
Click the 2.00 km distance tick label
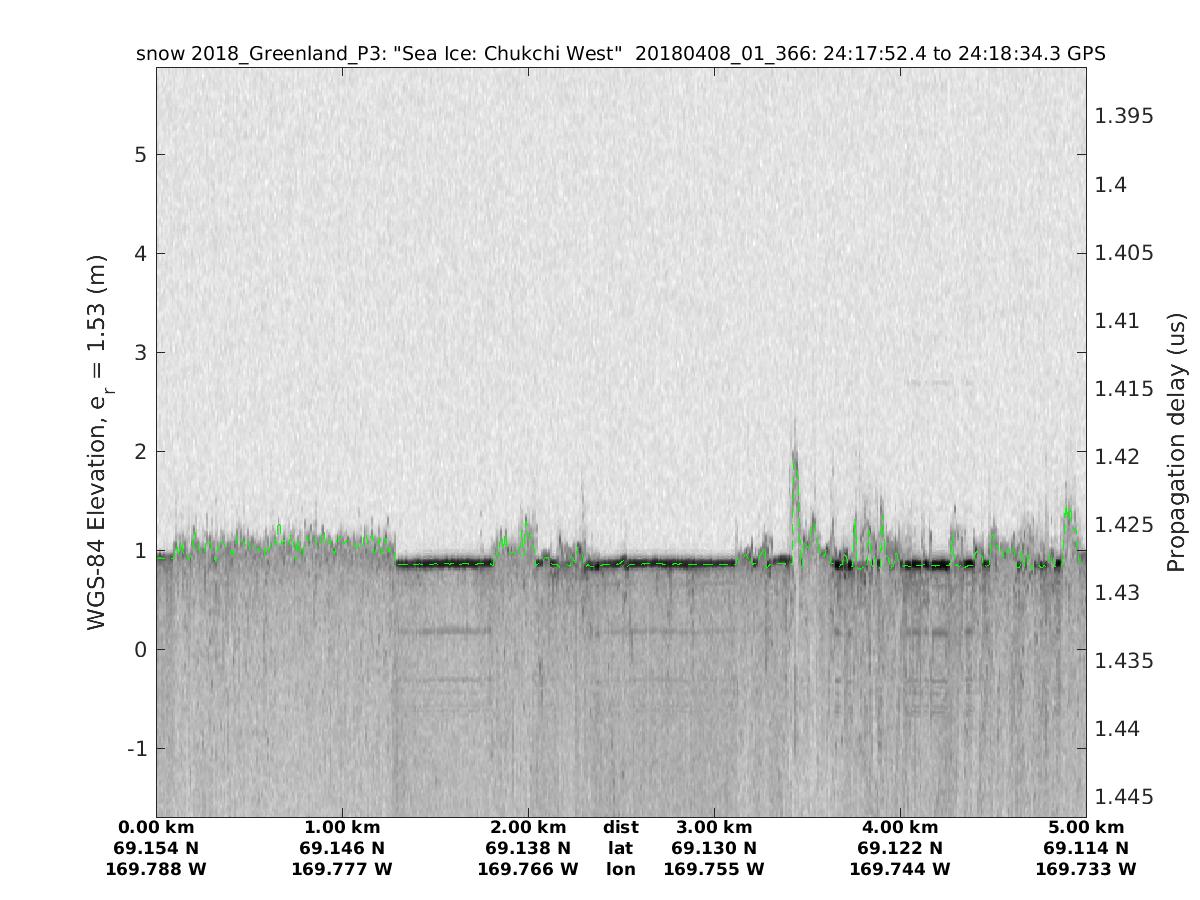click(x=528, y=827)
